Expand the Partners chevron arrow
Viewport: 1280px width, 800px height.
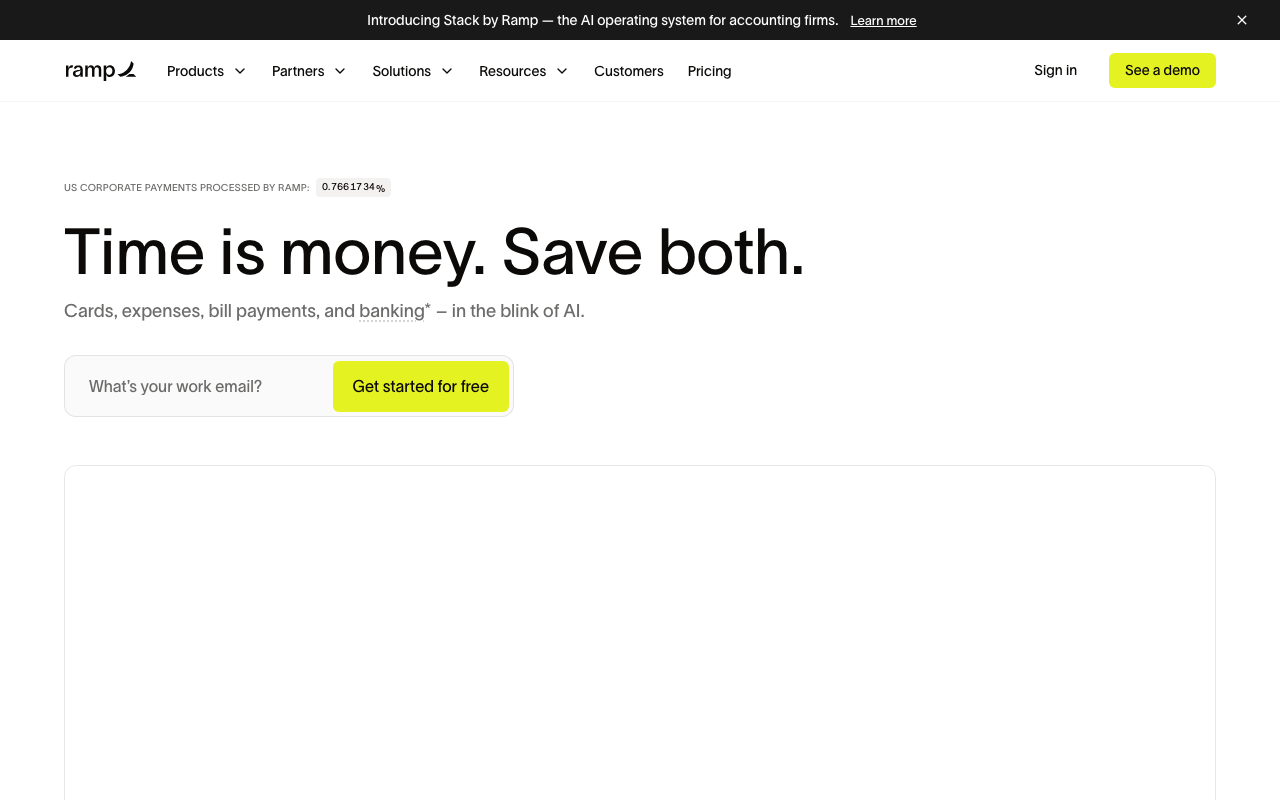(x=340, y=71)
